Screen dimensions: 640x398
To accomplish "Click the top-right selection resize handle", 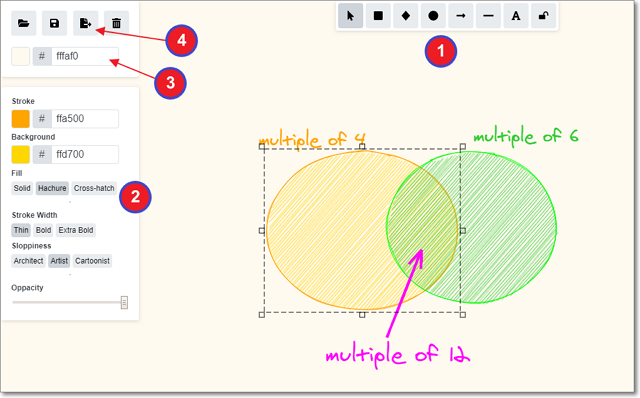I will (463, 147).
